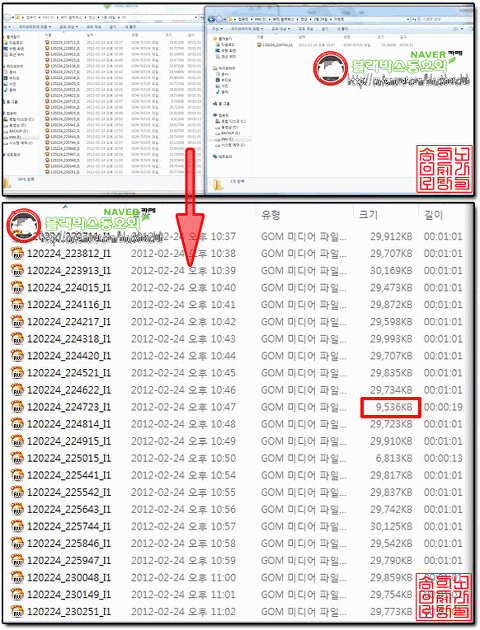The height and width of the screenshot is (630, 480).
Task: Select the GOM file icon for 120224_223812_I1
Action: 17,254
